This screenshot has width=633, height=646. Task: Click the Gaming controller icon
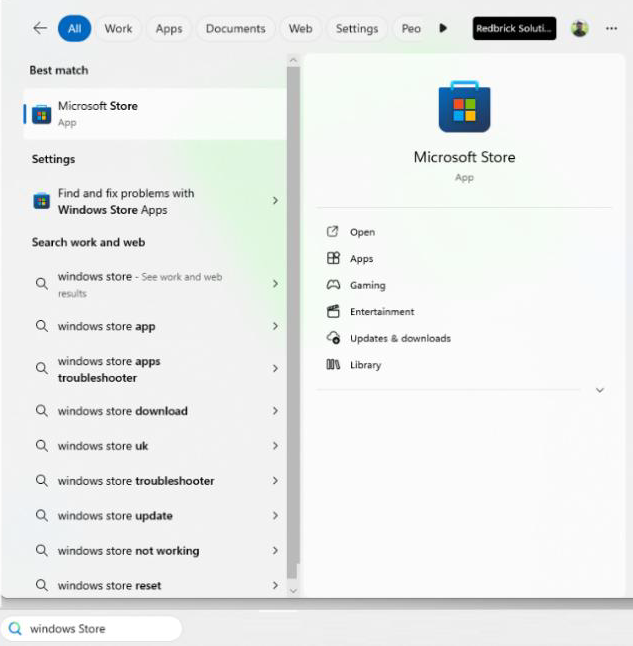333,285
